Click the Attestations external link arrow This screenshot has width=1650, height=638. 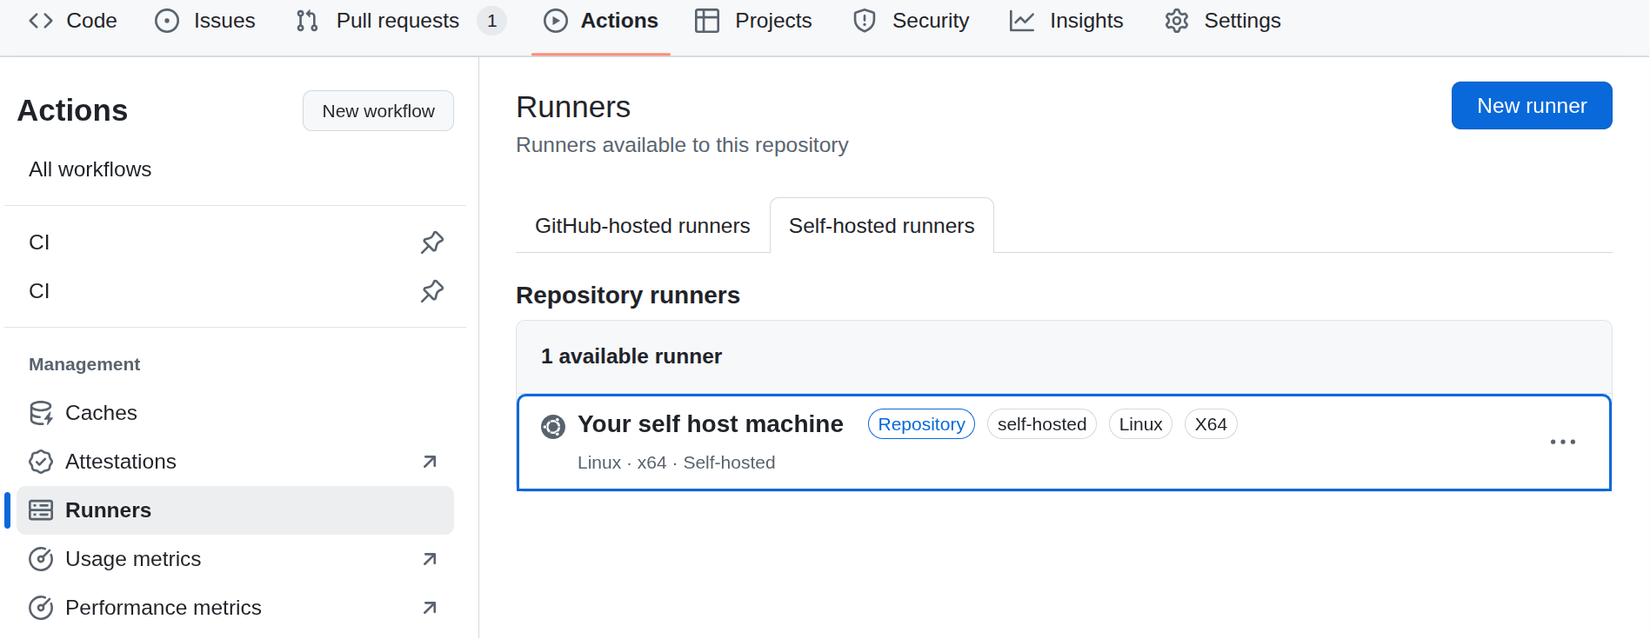[x=430, y=462]
